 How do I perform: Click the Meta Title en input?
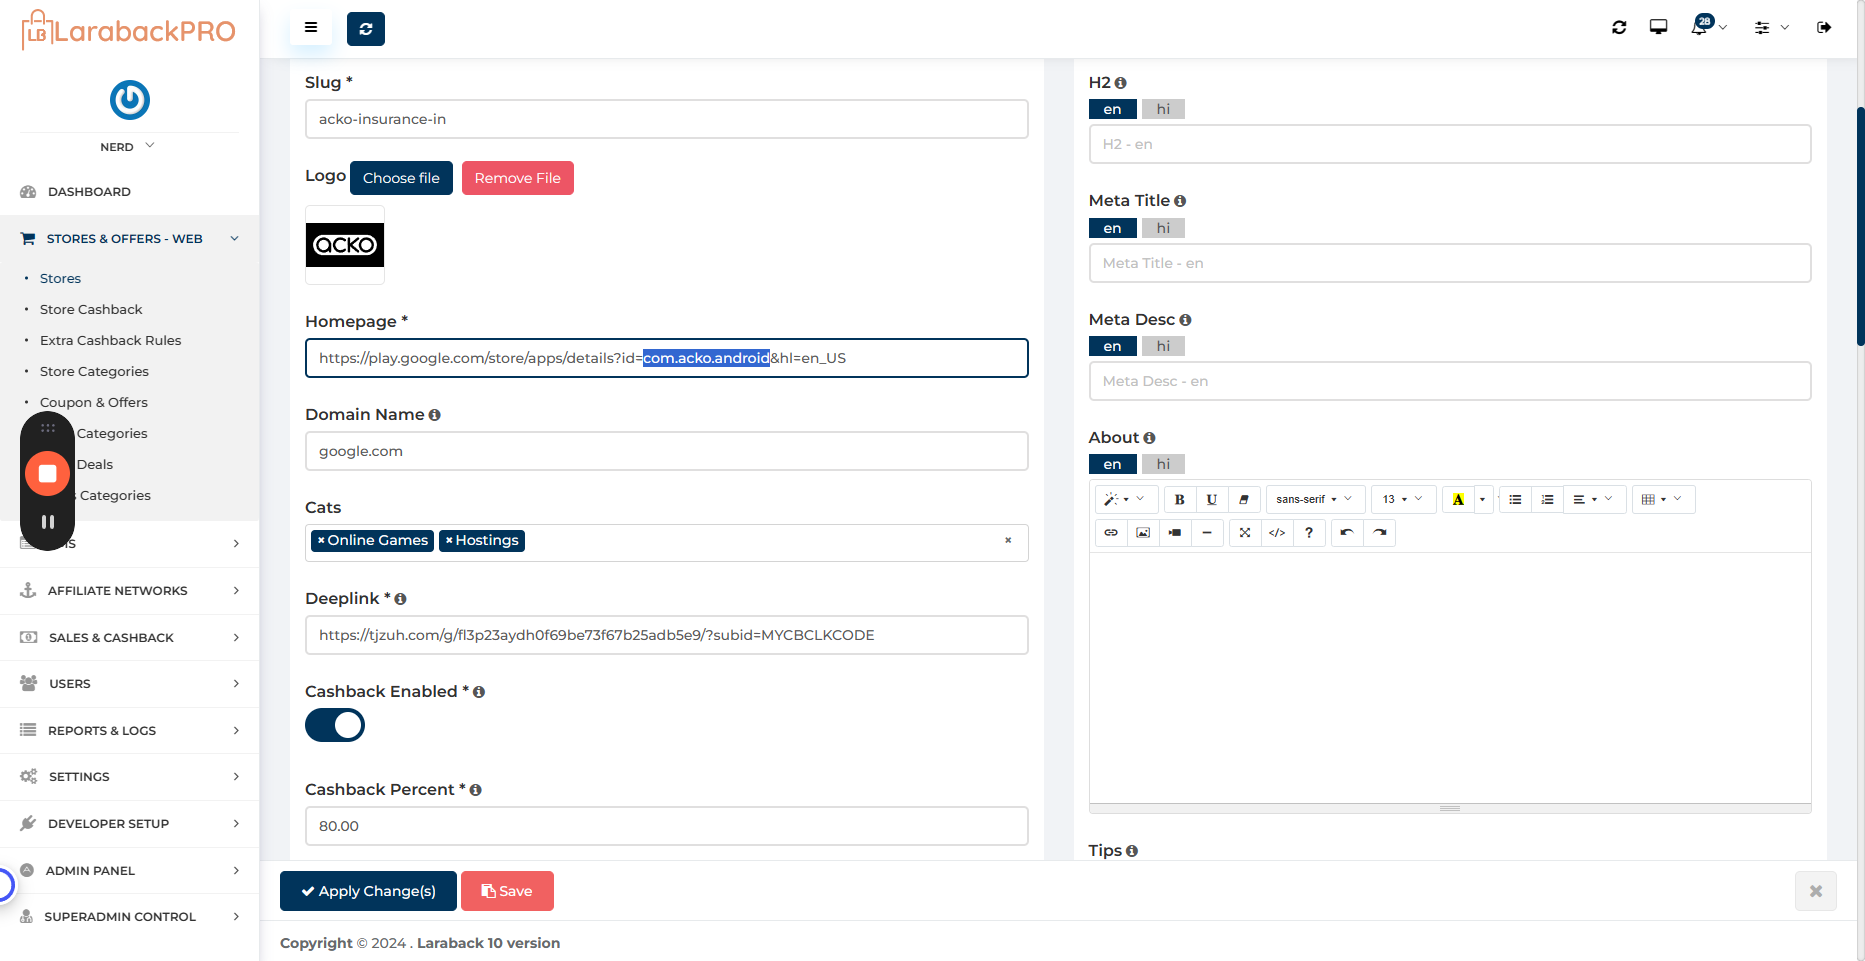[1450, 263]
